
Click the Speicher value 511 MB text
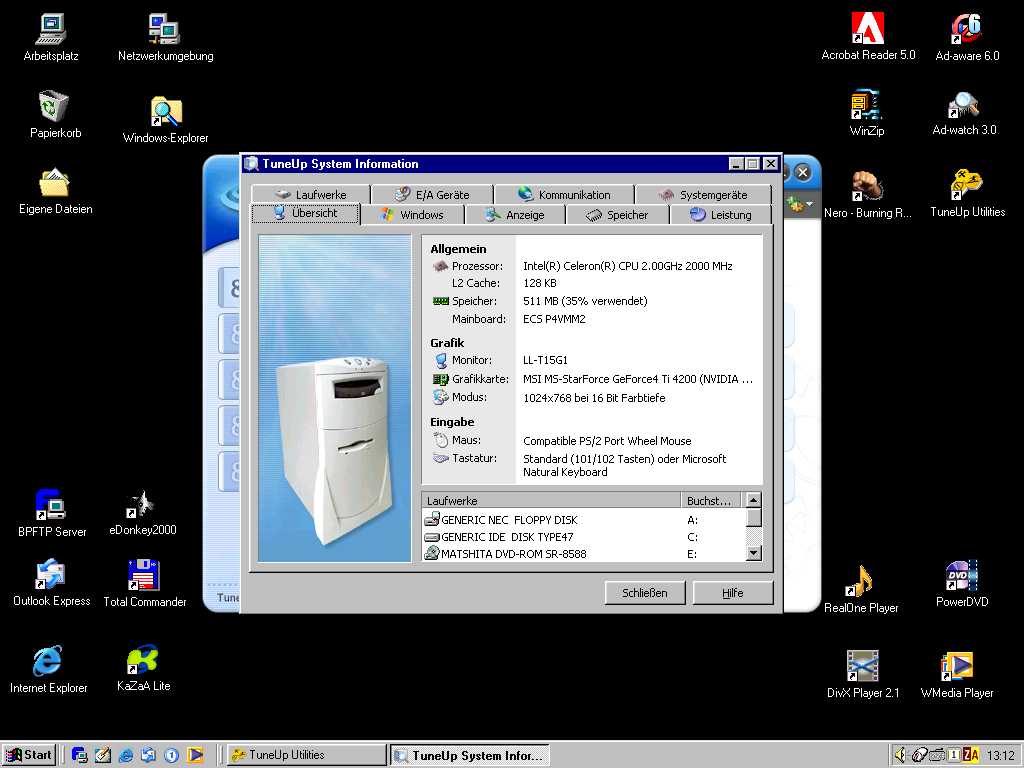585,301
